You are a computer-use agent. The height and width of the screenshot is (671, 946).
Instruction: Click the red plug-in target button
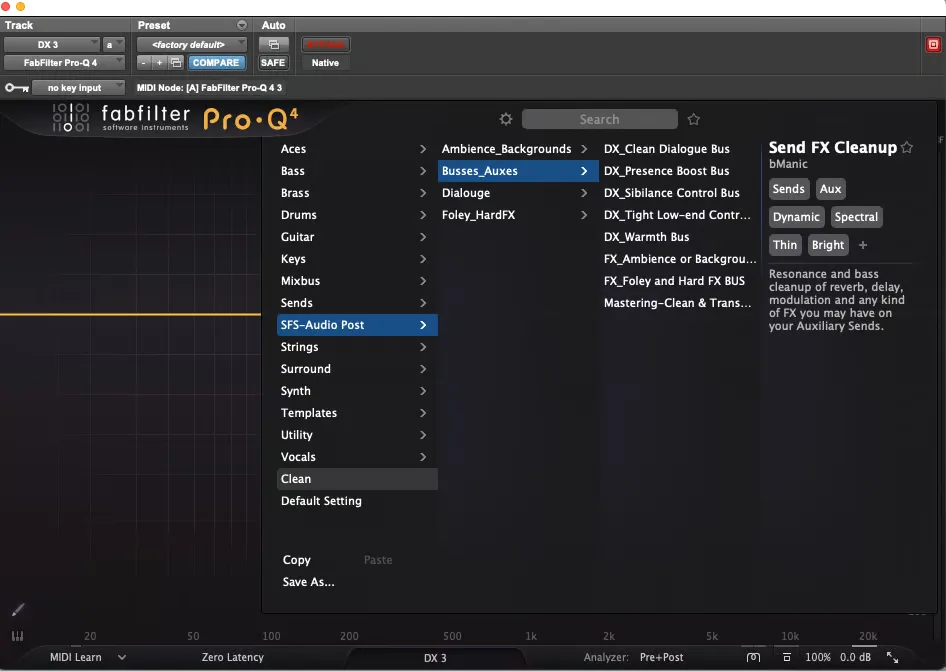(x=933, y=45)
